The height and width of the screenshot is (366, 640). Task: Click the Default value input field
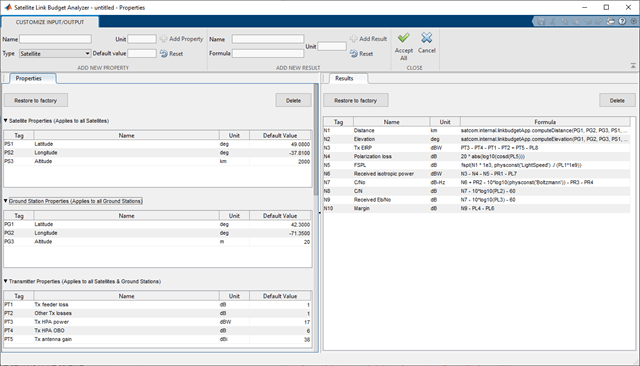[x=142, y=53]
